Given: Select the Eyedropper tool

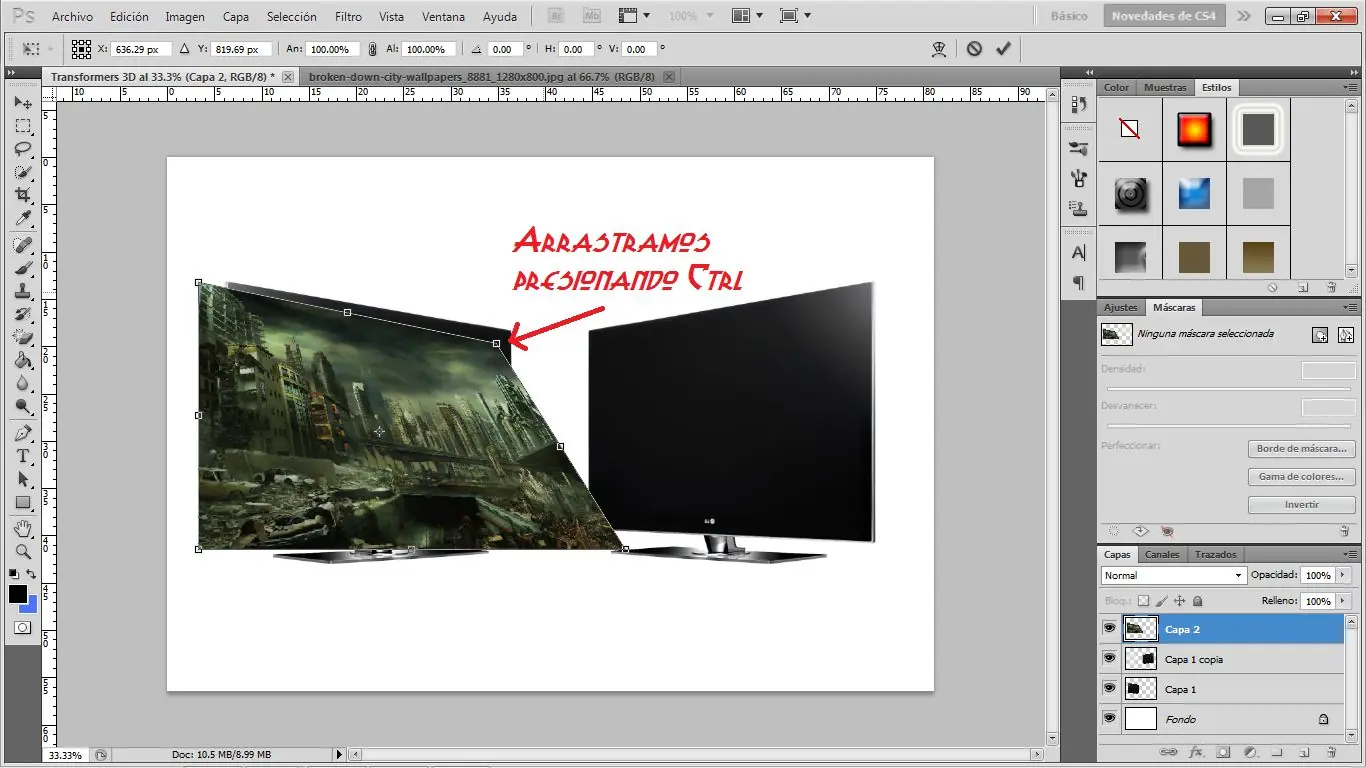Looking at the screenshot, I should (x=22, y=218).
